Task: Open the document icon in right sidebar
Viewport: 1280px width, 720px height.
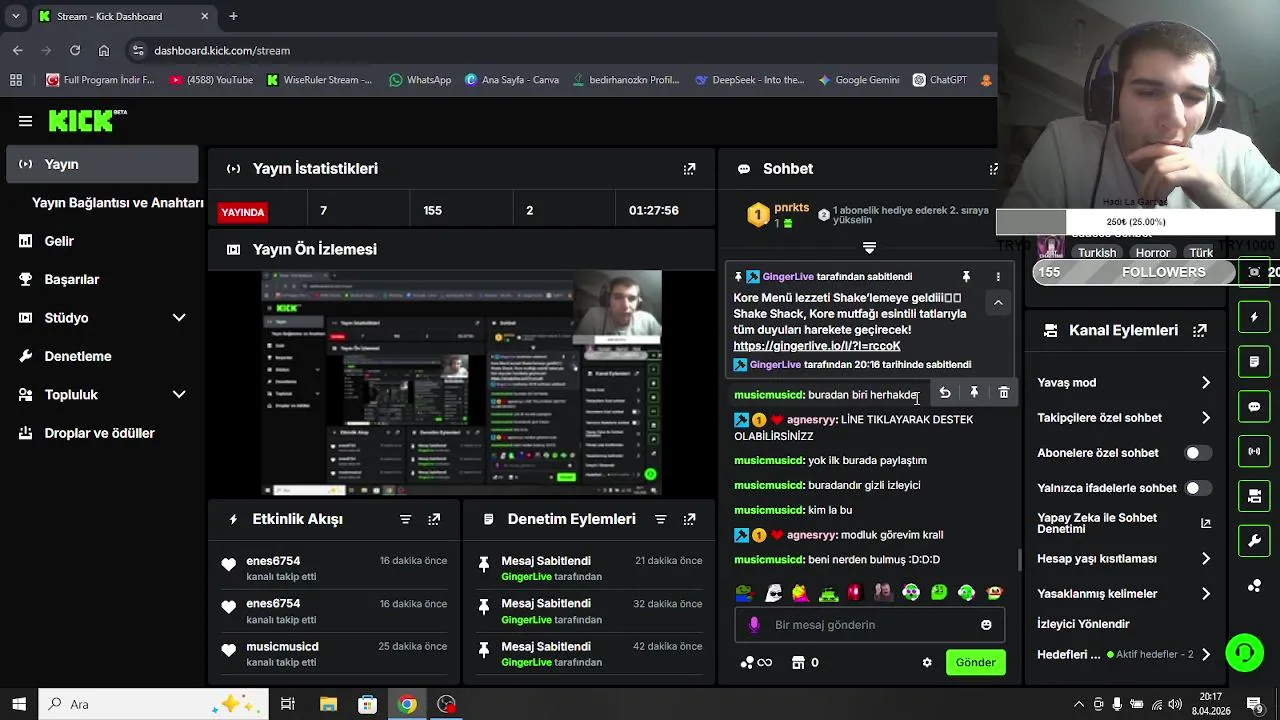Action: pyautogui.click(x=1255, y=361)
